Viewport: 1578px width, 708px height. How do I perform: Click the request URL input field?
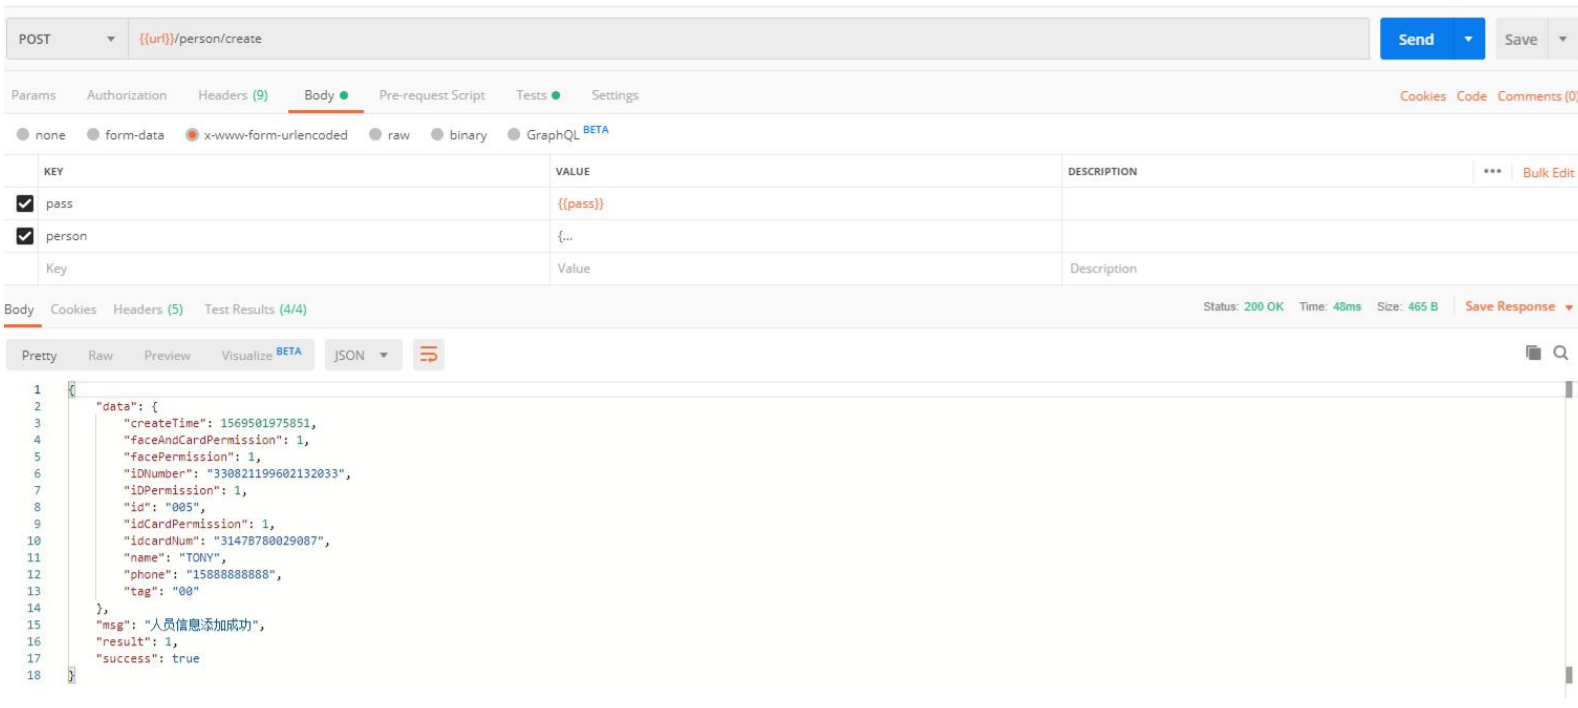[748, 39]
